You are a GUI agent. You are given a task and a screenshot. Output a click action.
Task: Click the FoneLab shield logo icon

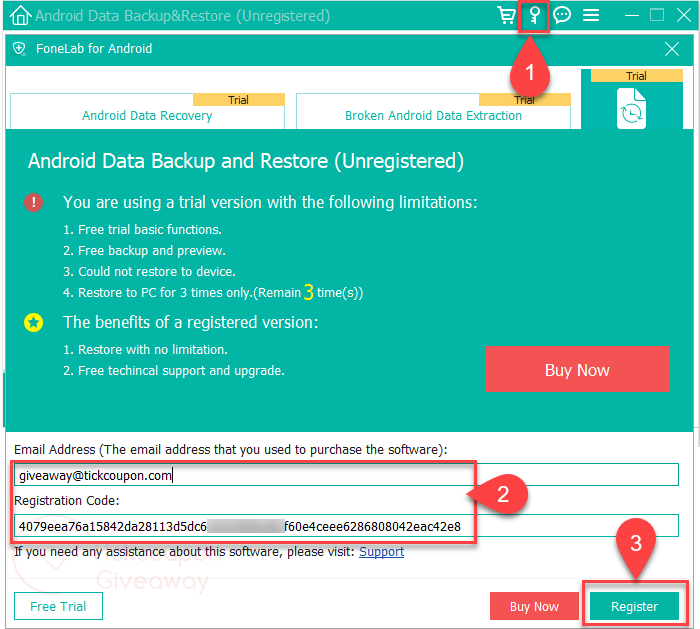pyautogui.click(x=19, y=48)
